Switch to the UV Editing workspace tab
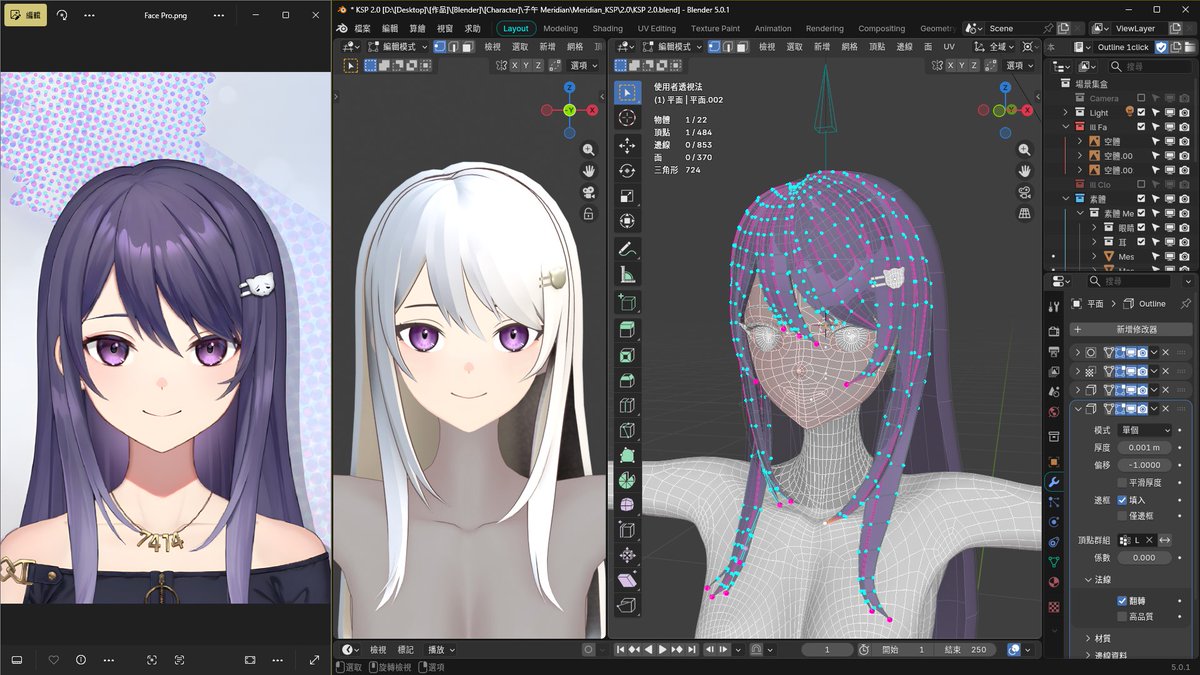 (657, 29)
